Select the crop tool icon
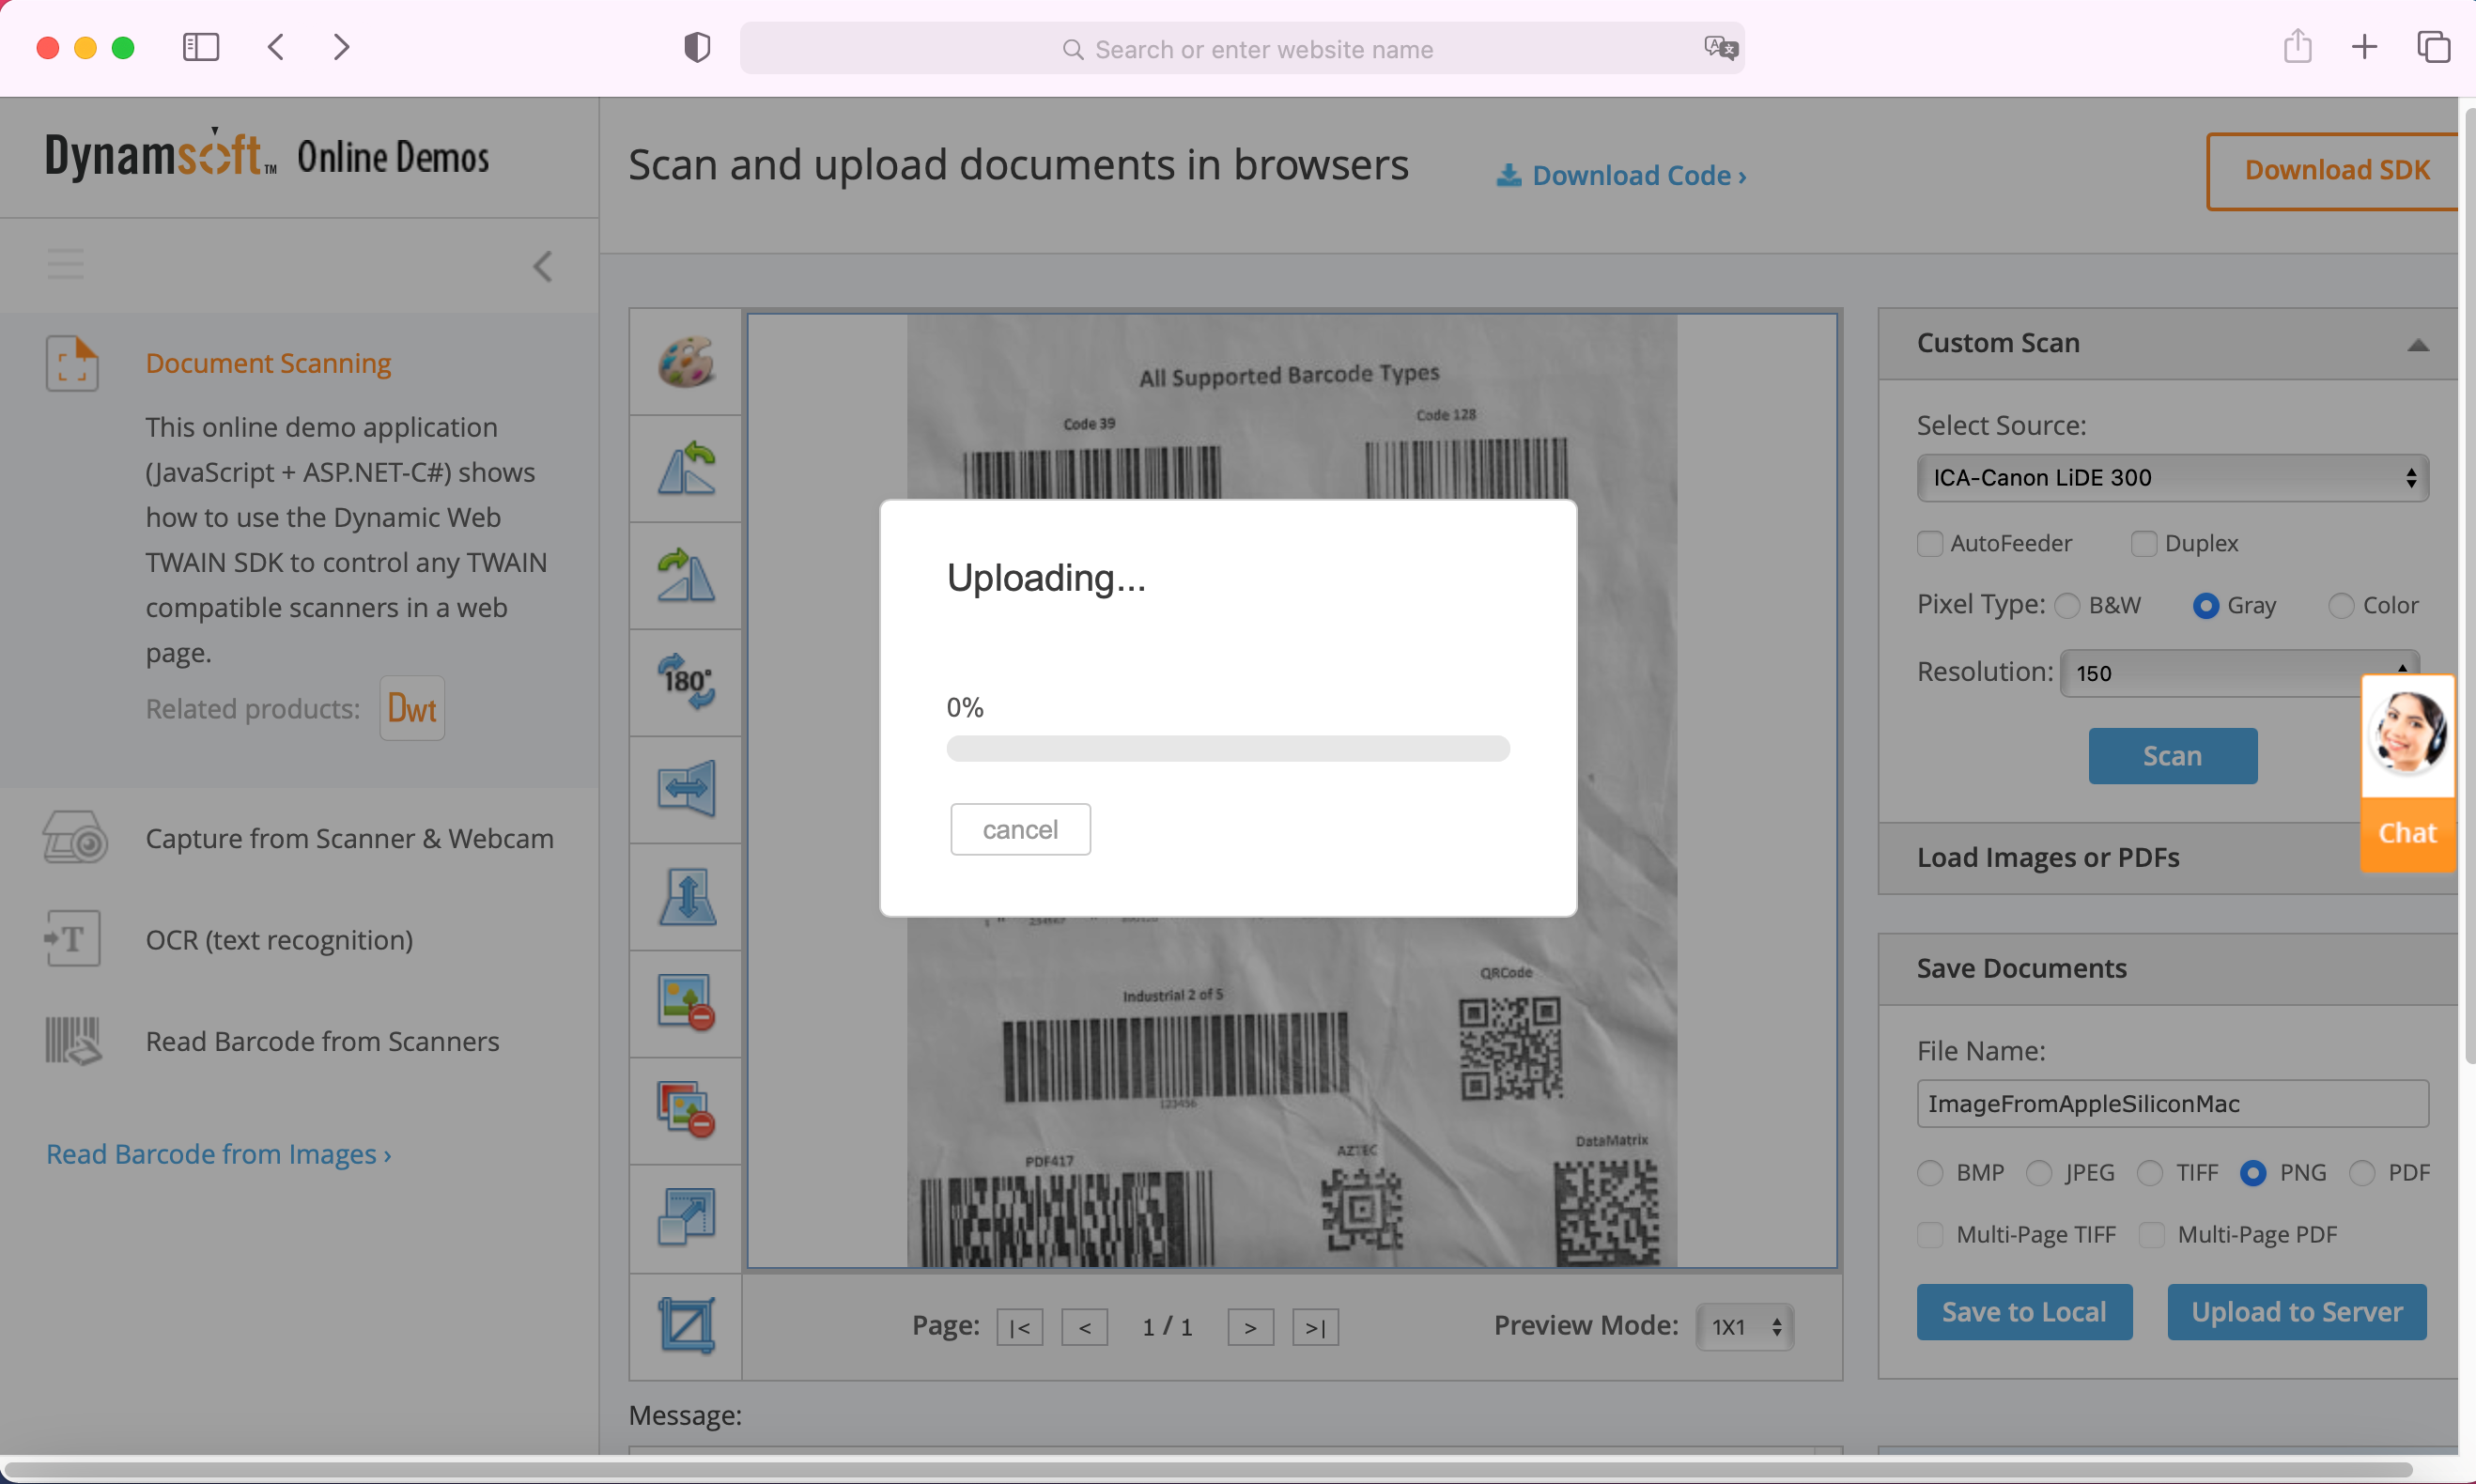This screenshot has height=1484, width=2476. point(686,1326)
